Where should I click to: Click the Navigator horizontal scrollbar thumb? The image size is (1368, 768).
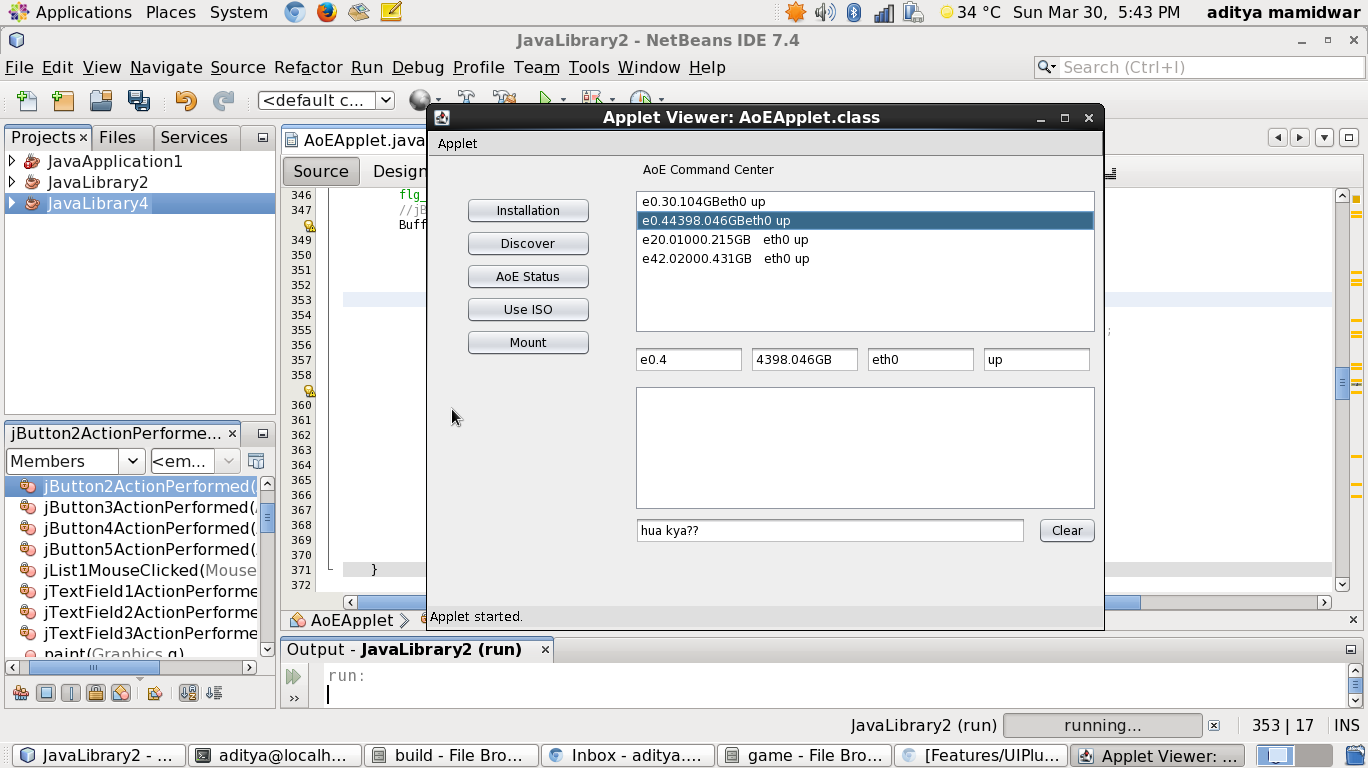93,667
